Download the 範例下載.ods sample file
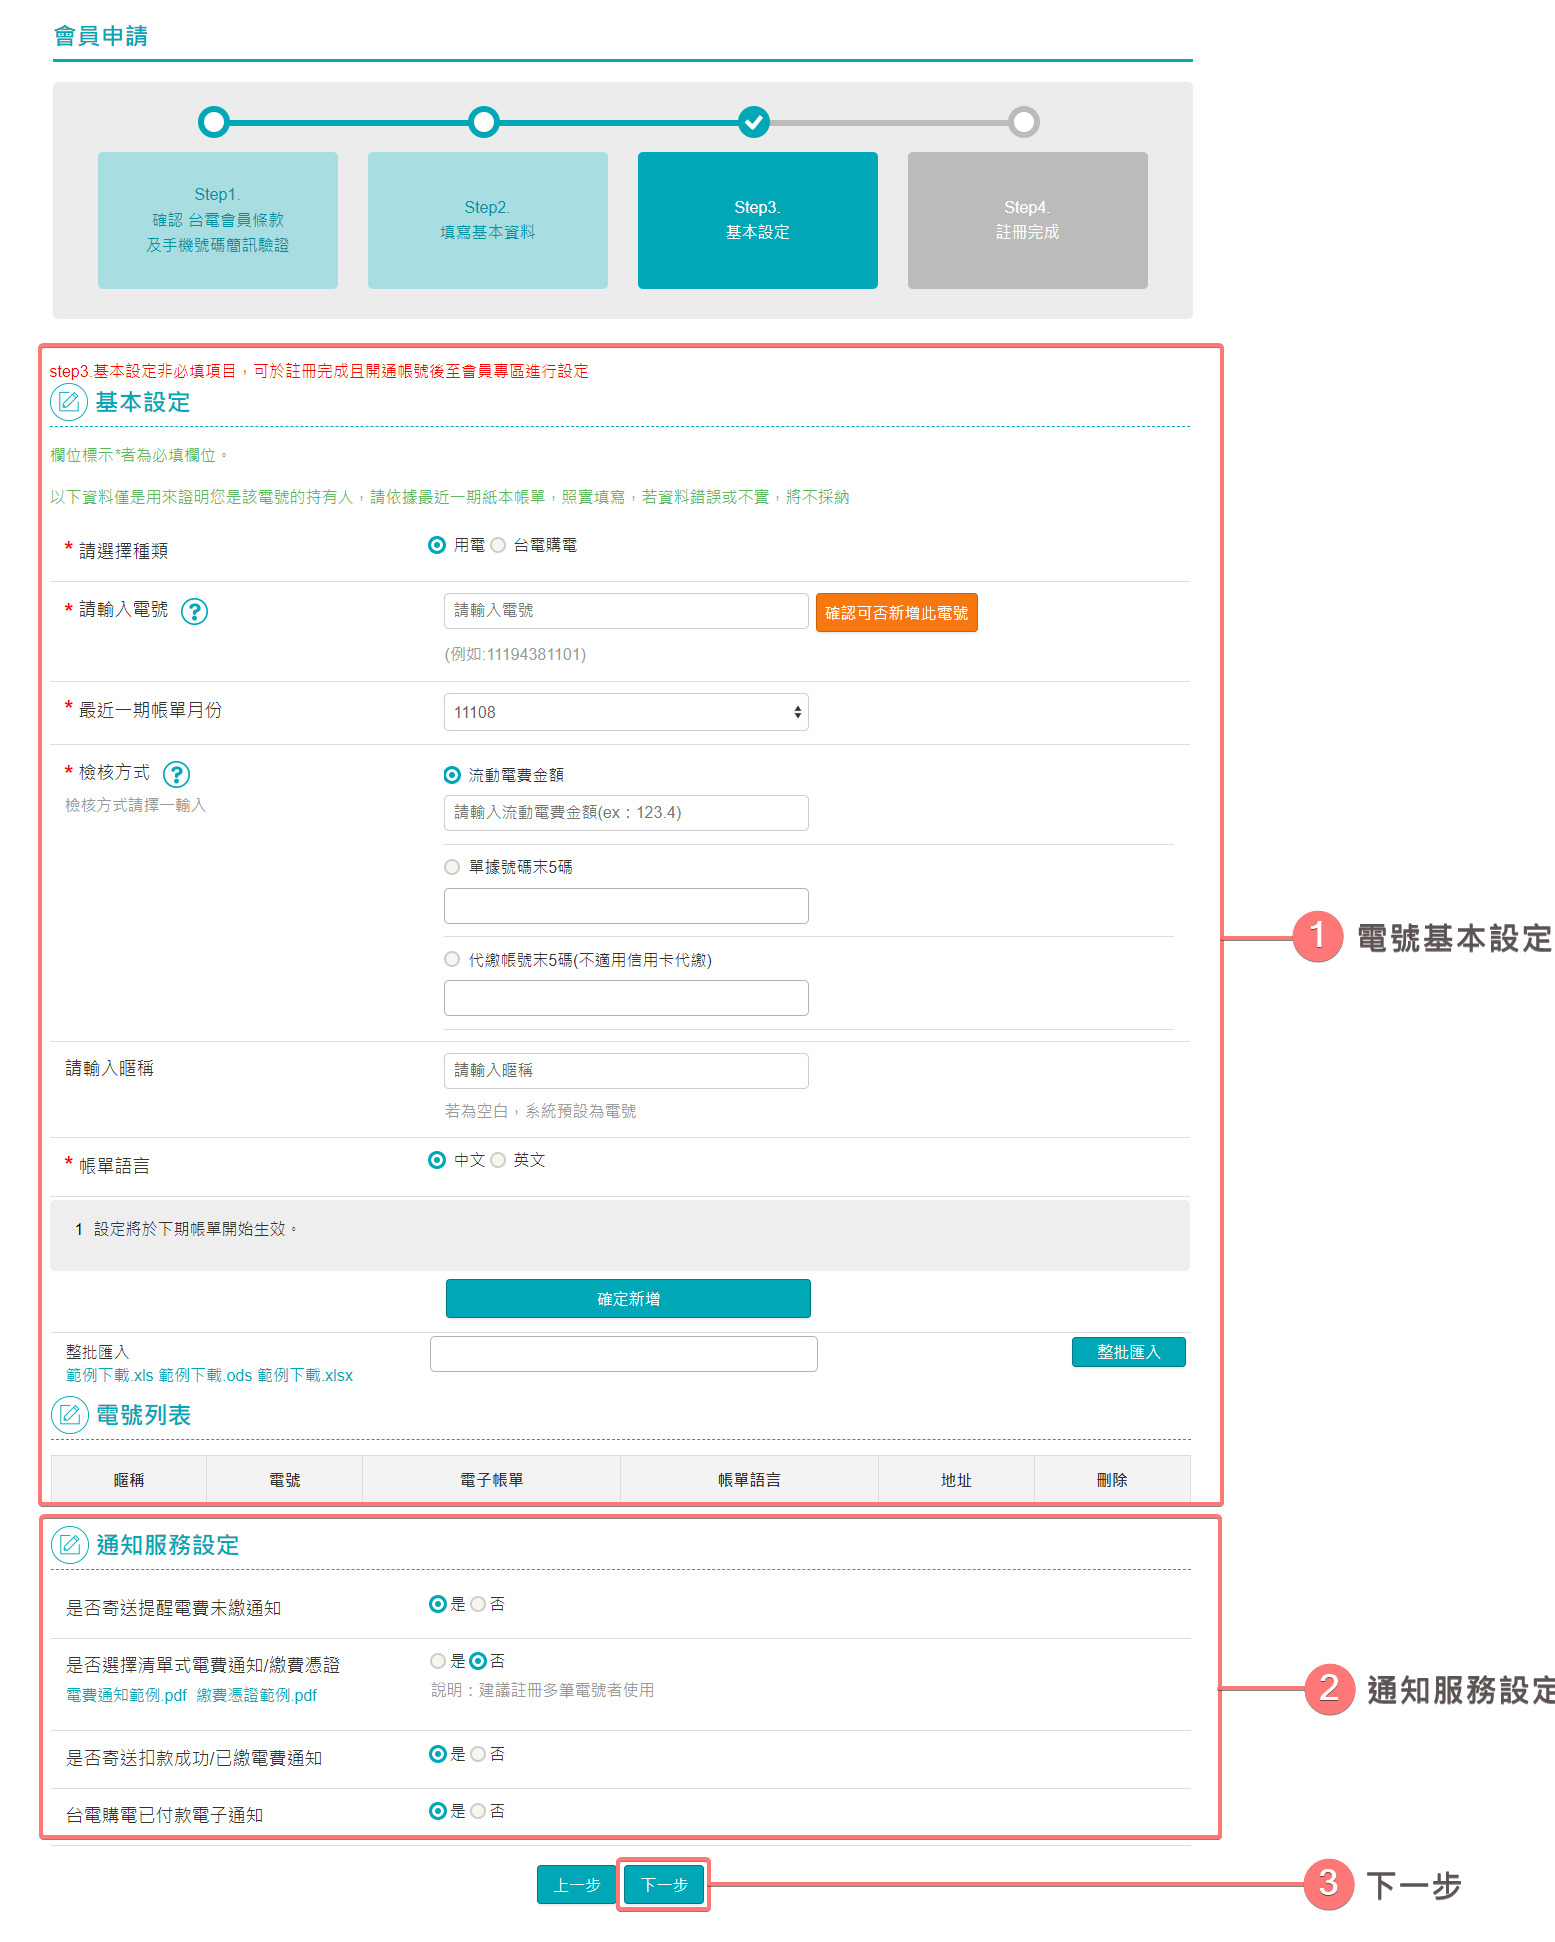Viewport: 1555px width, 1942px height. (x=206, y=1376)
